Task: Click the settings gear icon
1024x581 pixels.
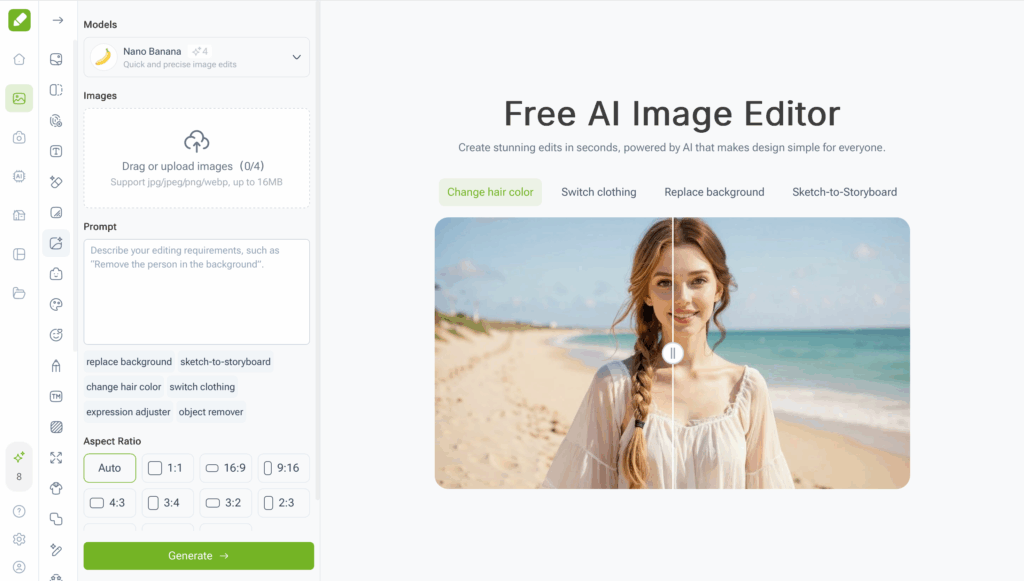Action: pos(18,537)
